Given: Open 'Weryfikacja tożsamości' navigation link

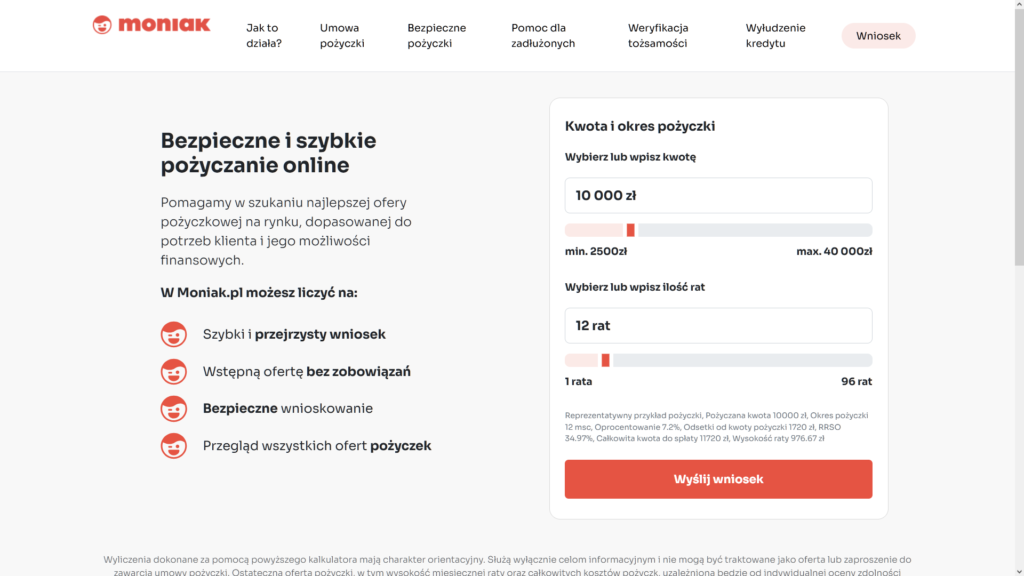Looking at the screenshot, I should [x=658, y=36].
